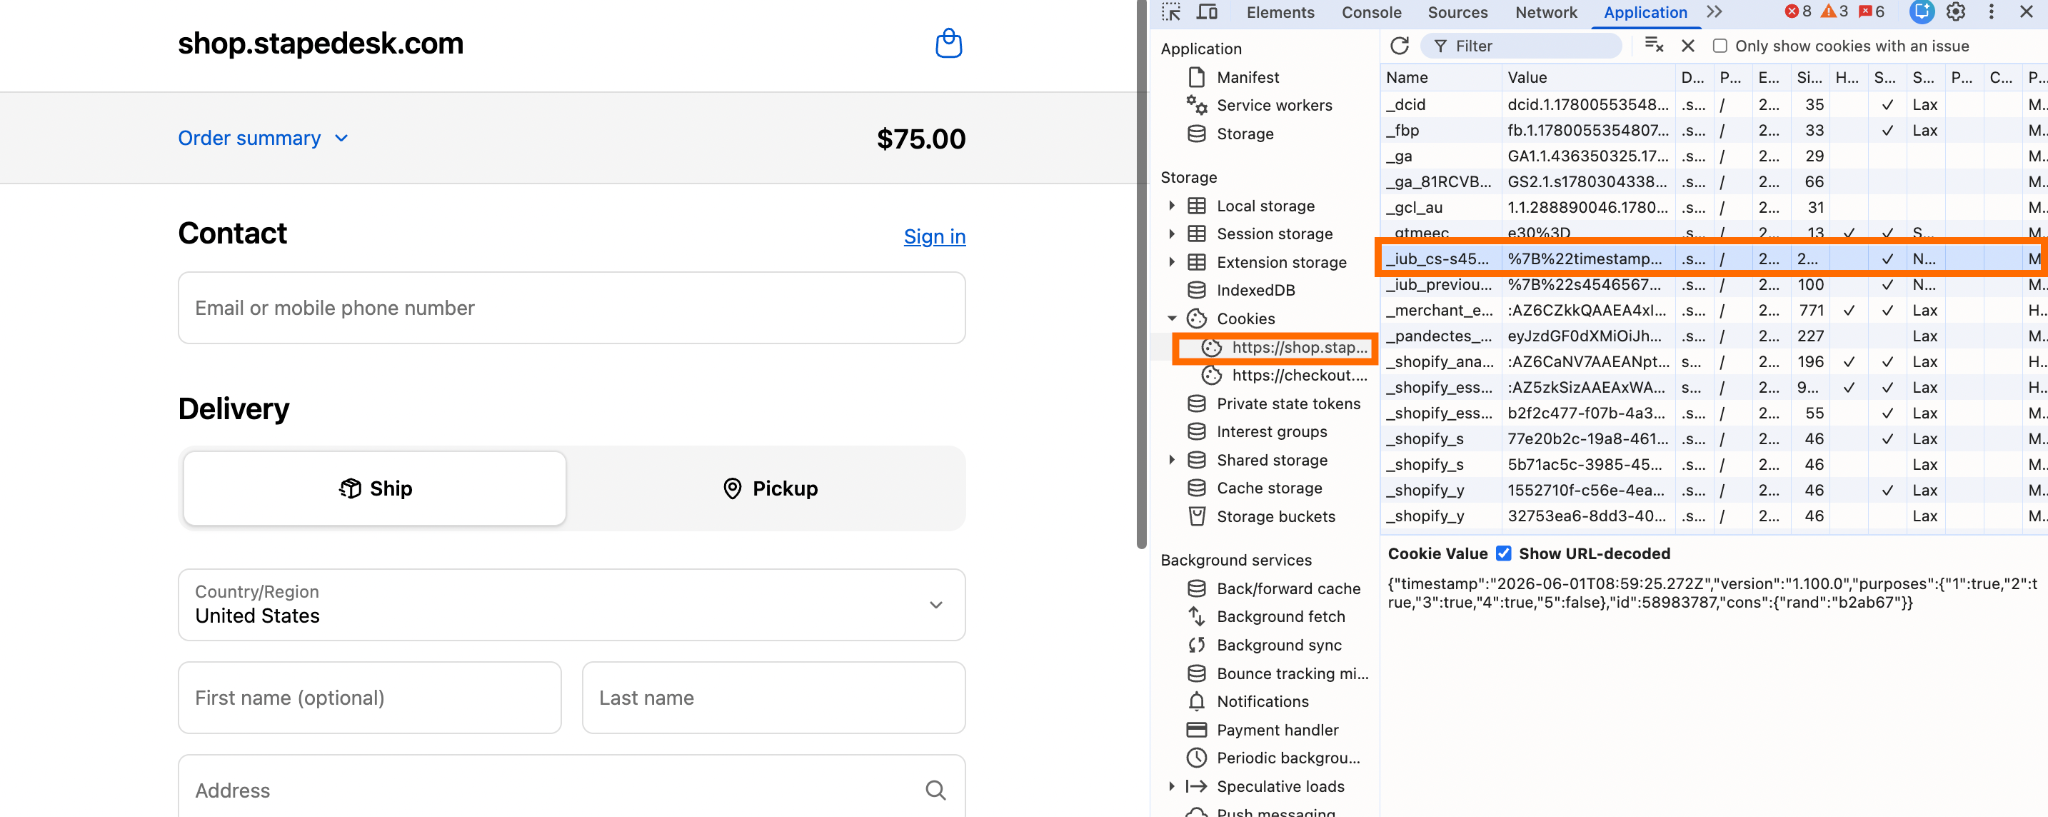Switch to the Network tab

tap(1546, 12)
